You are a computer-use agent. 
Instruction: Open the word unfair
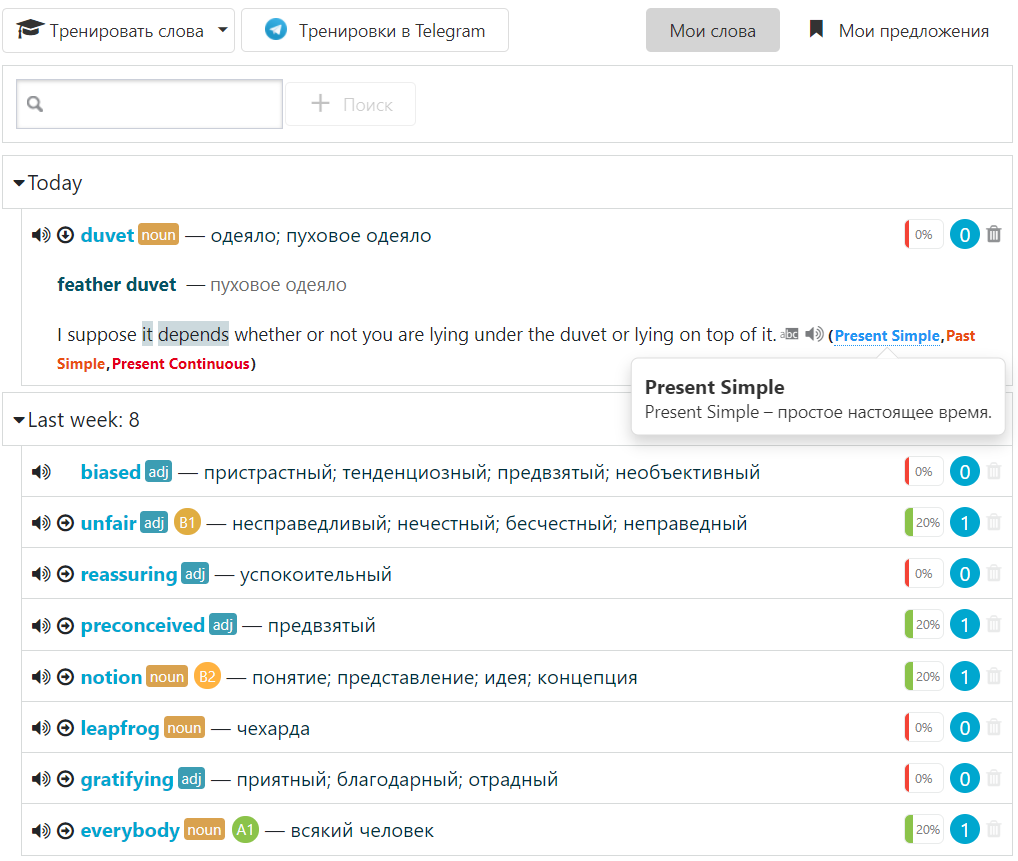coord(108,522)
